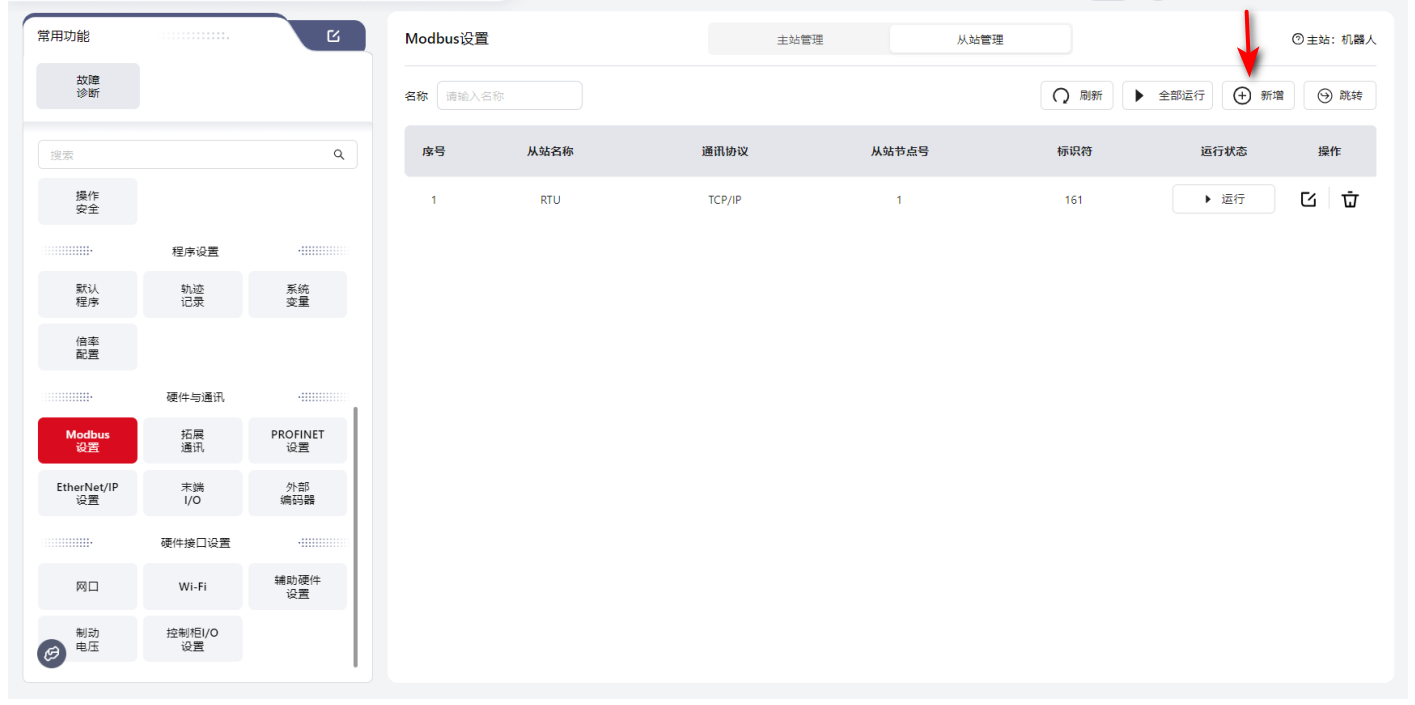Click the 跳转 jump button
Viewport: 1415px width, 705px height.
click(1339, 96)
